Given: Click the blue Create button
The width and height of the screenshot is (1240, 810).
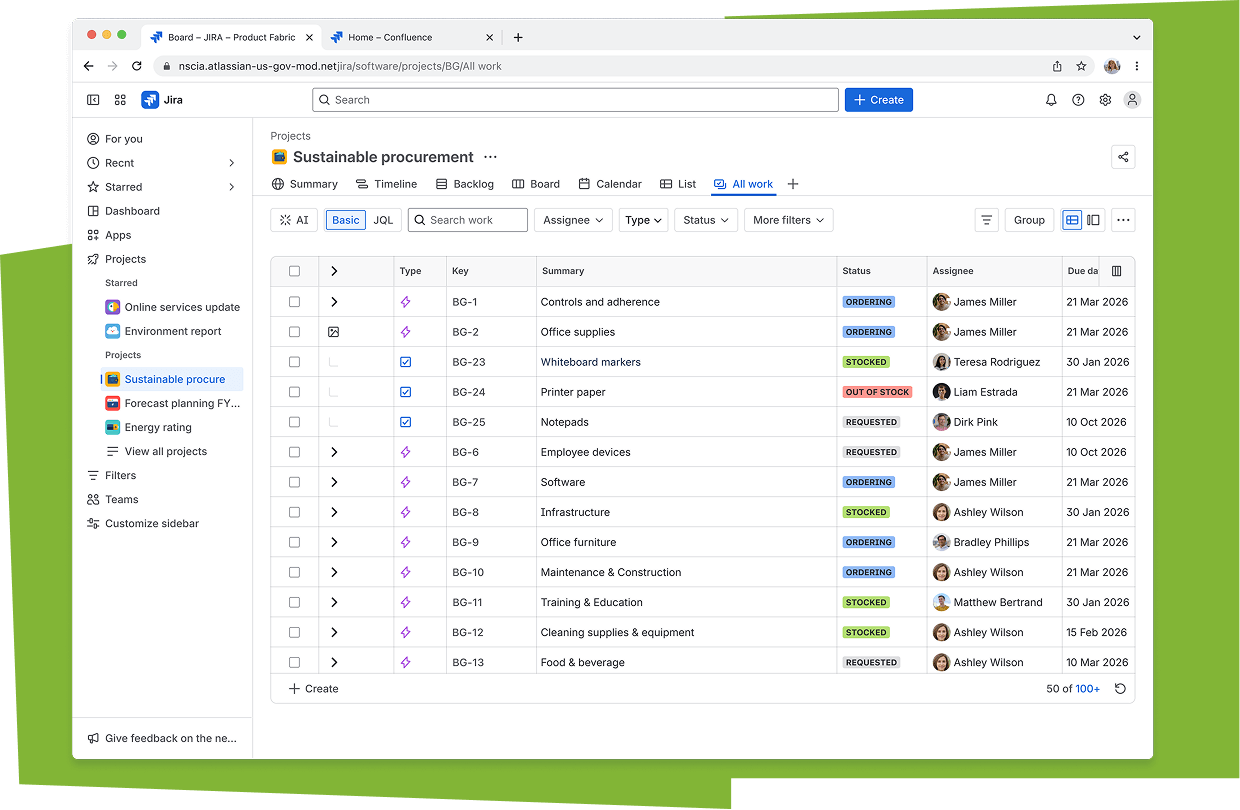Looking at the screenshot, I should pos(878,100).
